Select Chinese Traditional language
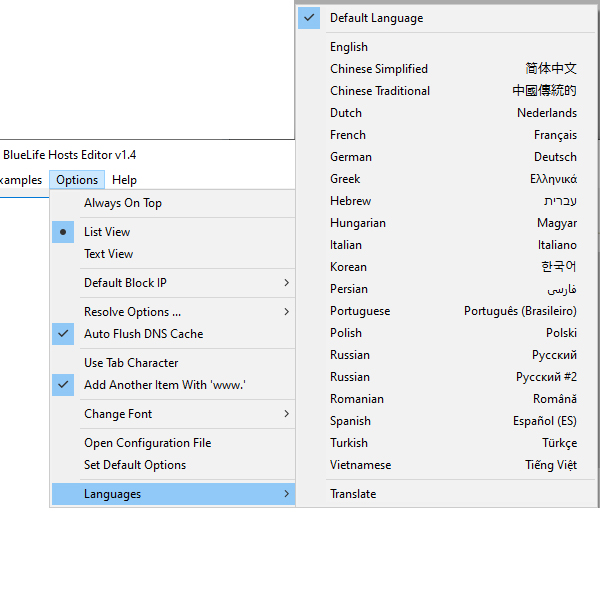Viewport: 600px width, 600px height. [447, 91]
